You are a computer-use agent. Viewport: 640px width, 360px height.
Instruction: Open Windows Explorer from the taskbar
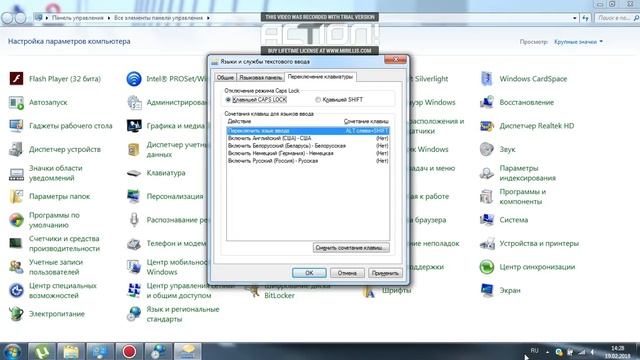click(x=71, y=351)
